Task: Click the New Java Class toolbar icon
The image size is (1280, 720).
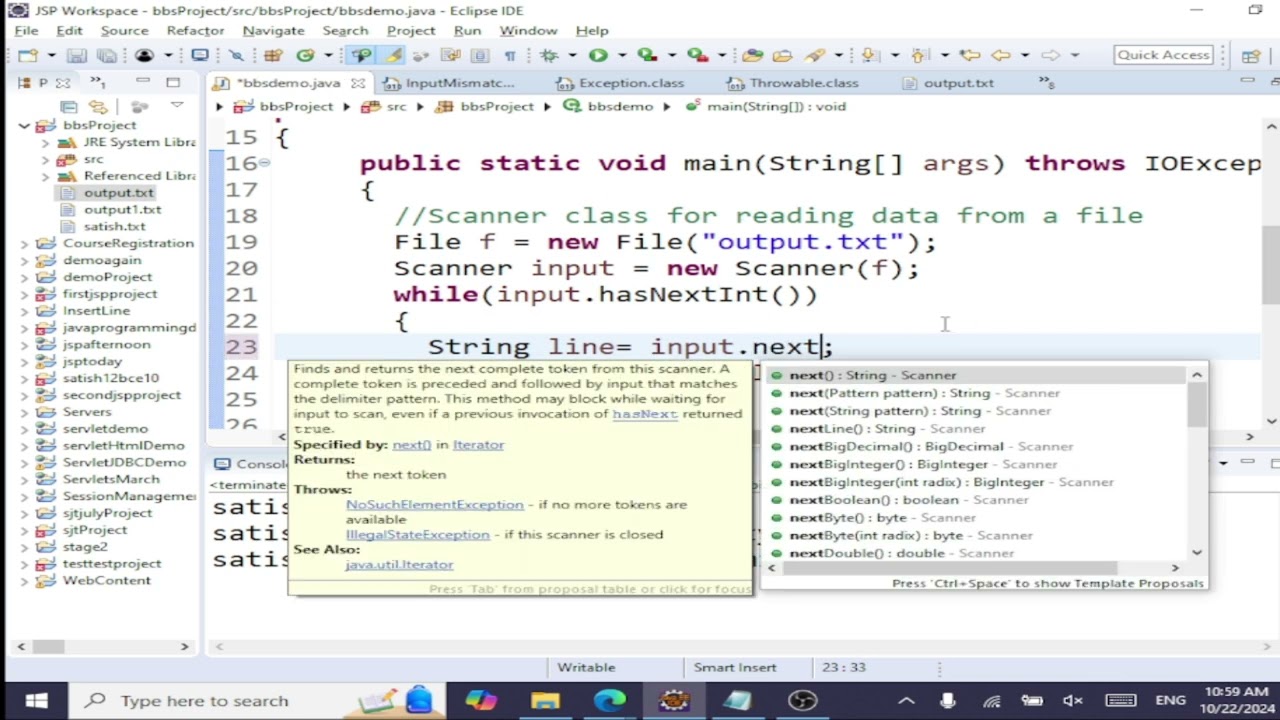Action: coord(305,56)
